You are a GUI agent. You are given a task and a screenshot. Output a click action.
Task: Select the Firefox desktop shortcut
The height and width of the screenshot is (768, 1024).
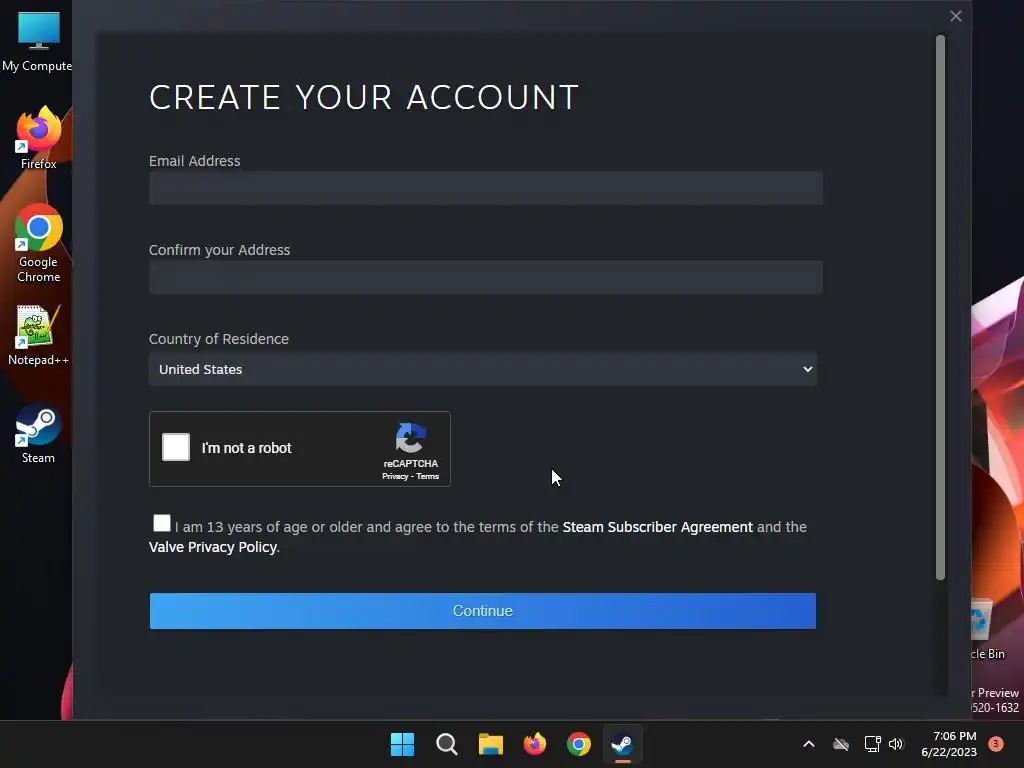click(39, 138)
